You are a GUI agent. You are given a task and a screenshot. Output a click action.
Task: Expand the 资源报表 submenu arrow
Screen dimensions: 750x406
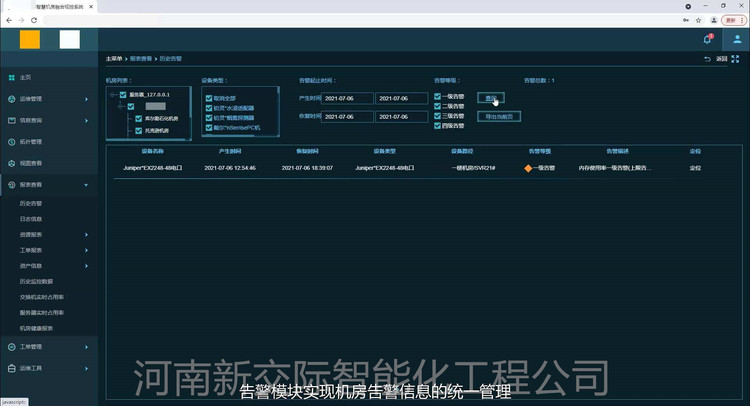coord(86,235)
